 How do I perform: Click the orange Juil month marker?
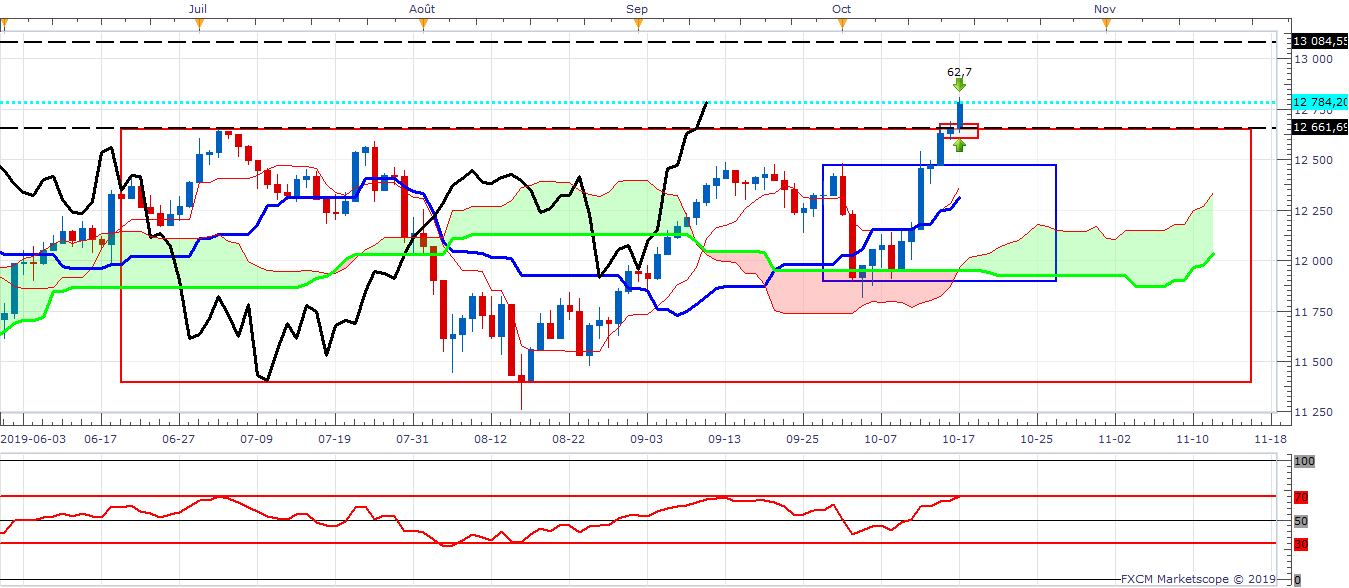[x=199, y=25]
